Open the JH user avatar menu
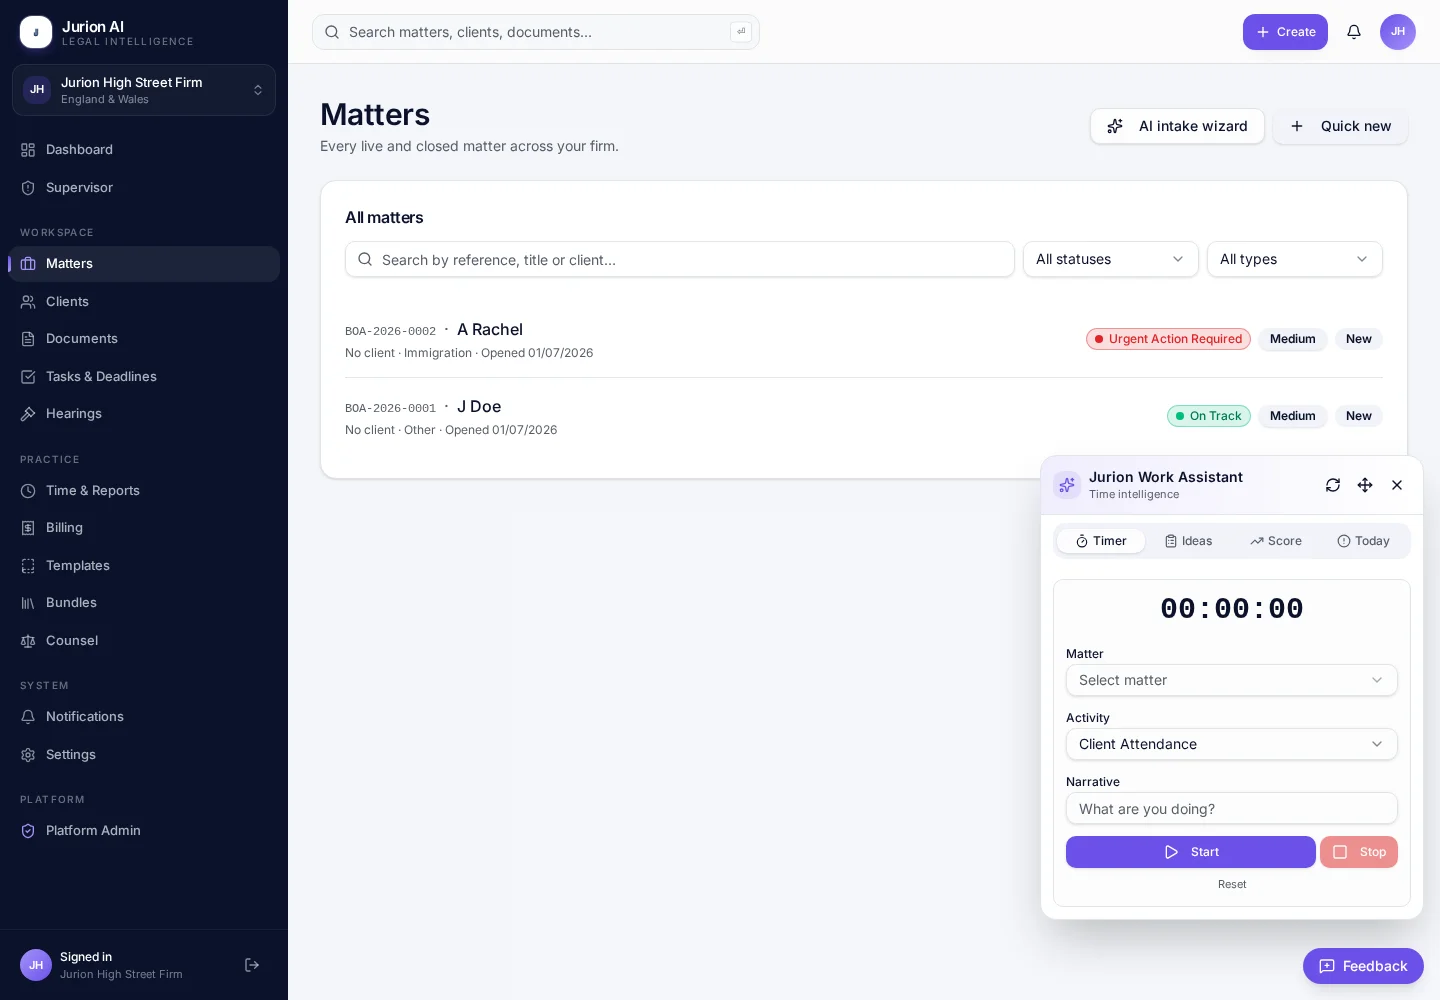The height and width of the screenshot is (1000, 1440). (x=1398, y=32)
